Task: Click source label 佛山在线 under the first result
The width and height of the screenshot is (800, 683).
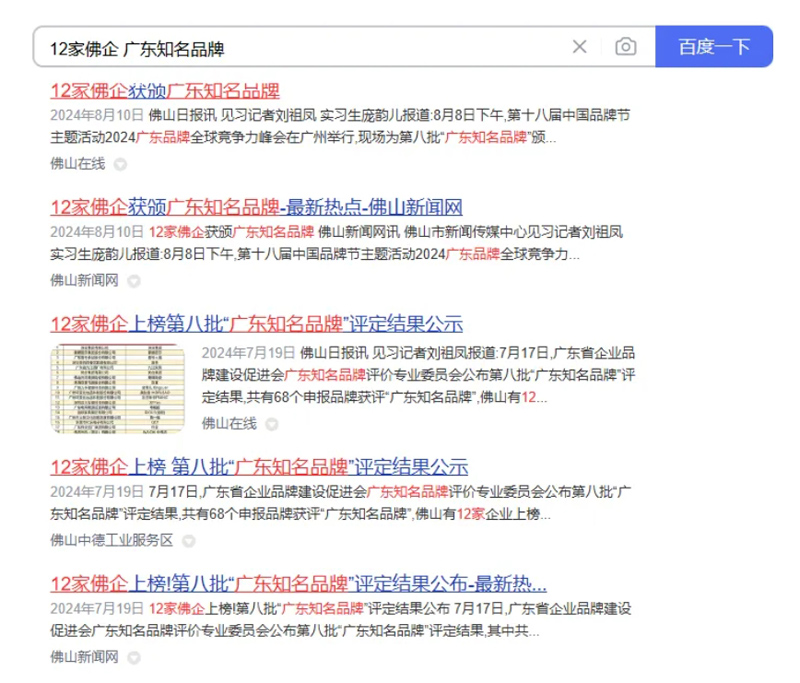Action: 78,164
